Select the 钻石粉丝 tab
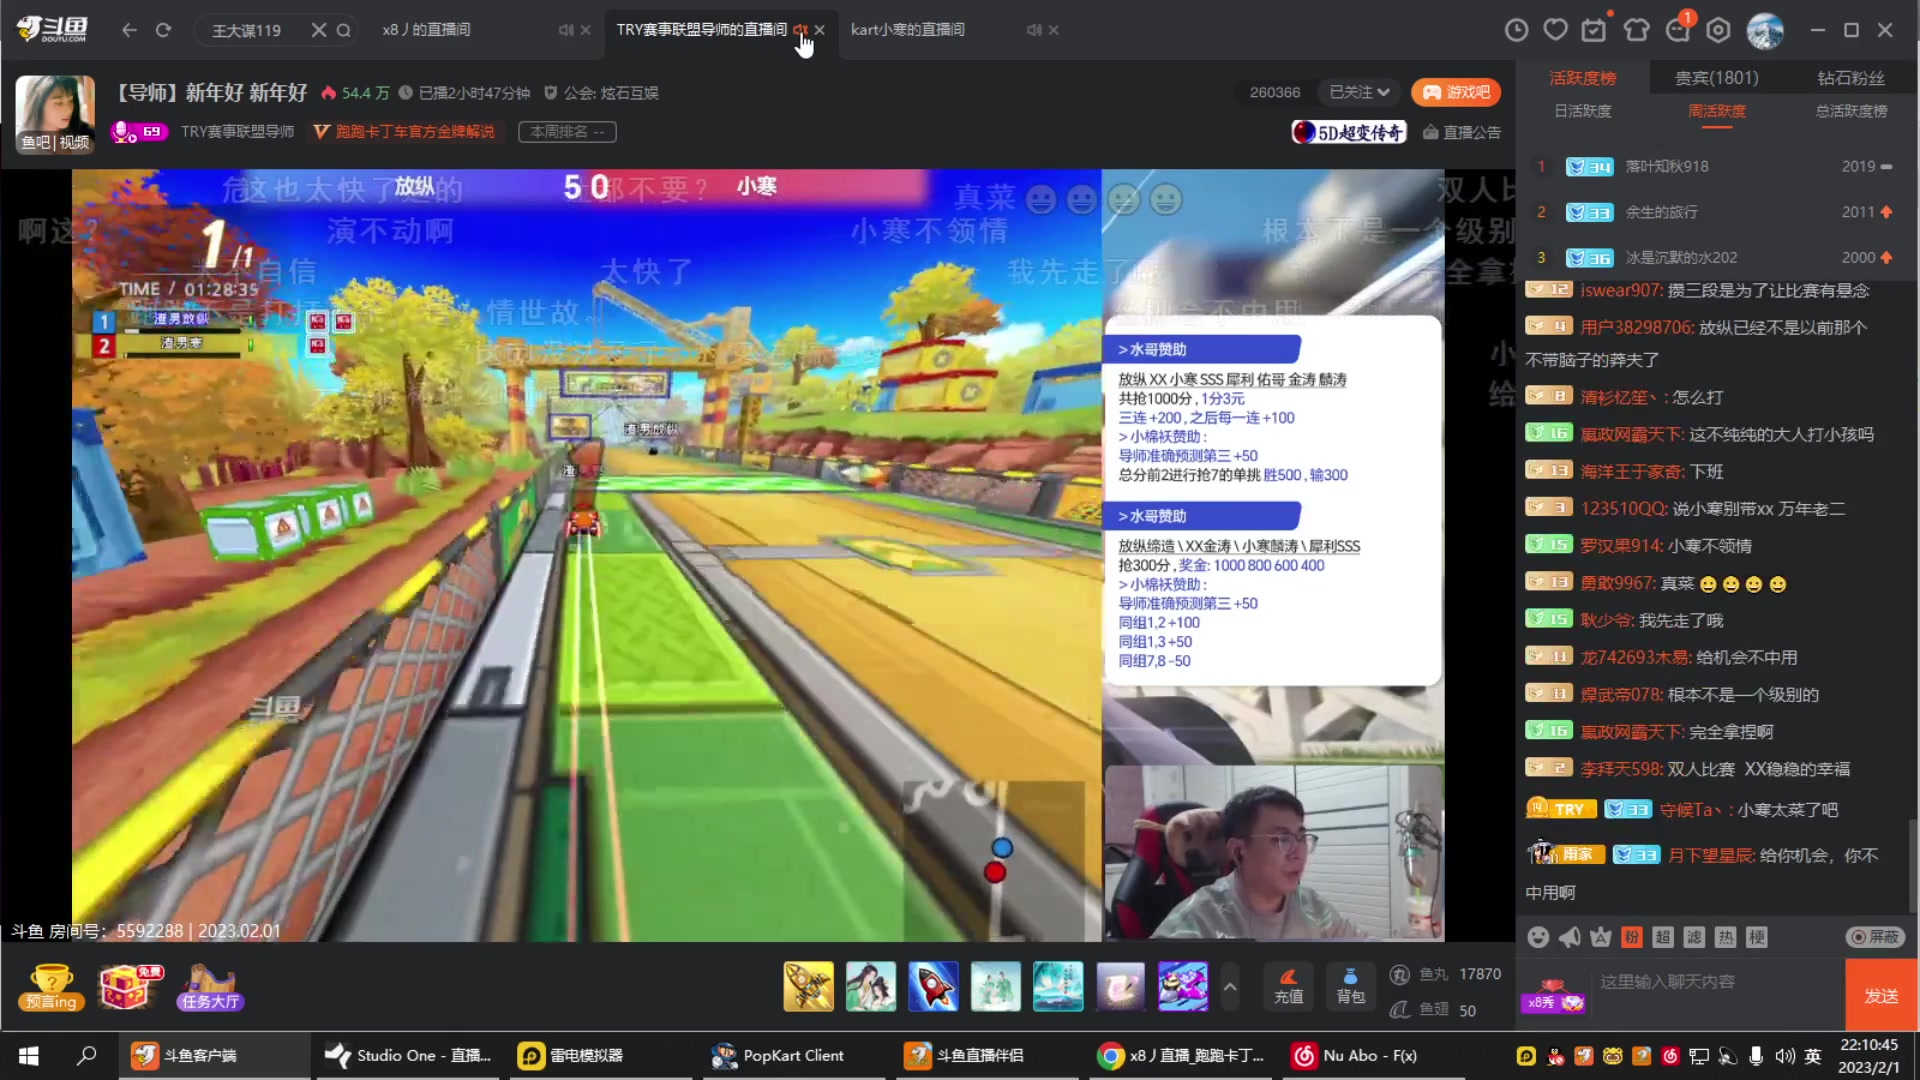 (1851, 78)
